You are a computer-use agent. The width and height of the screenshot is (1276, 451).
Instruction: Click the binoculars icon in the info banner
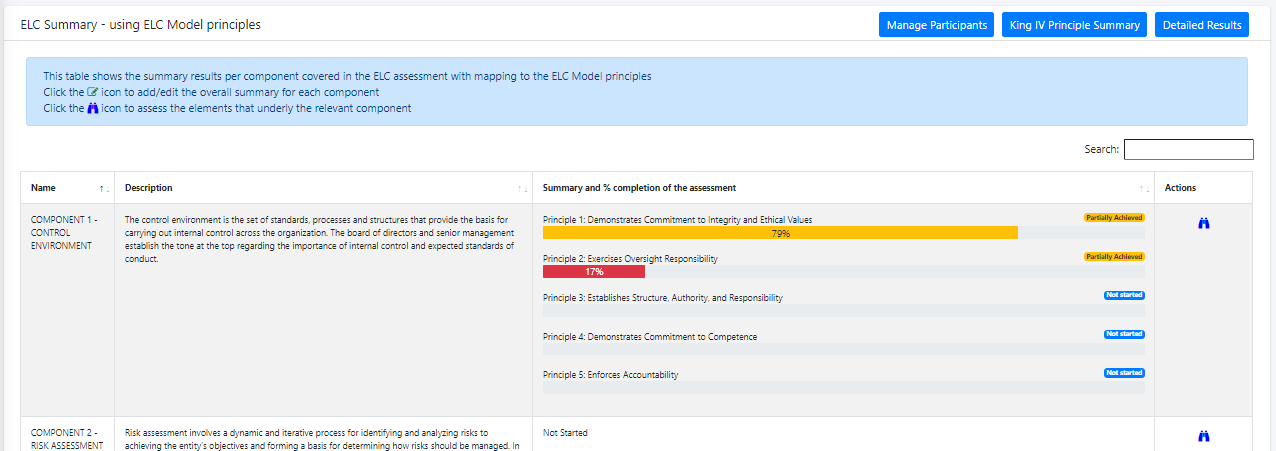[92, 108]
